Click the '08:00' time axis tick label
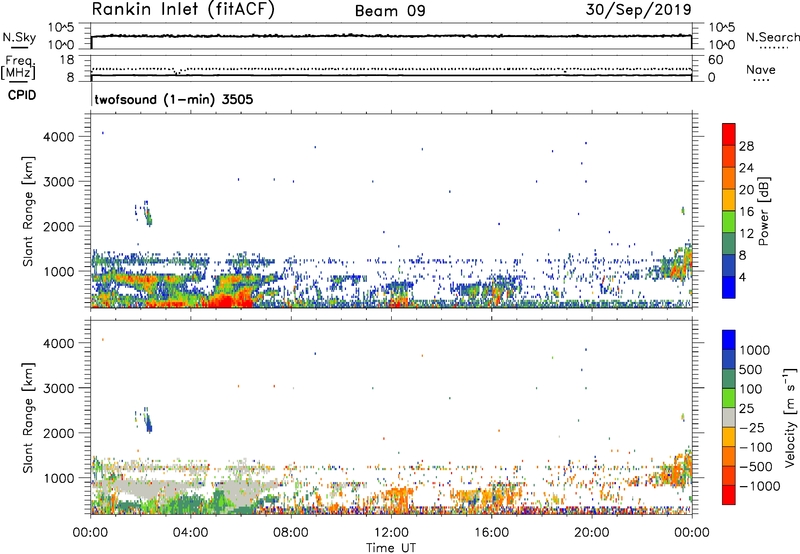Screen dimensions: 800x554 pyautogui.click(x=291, y=533)
